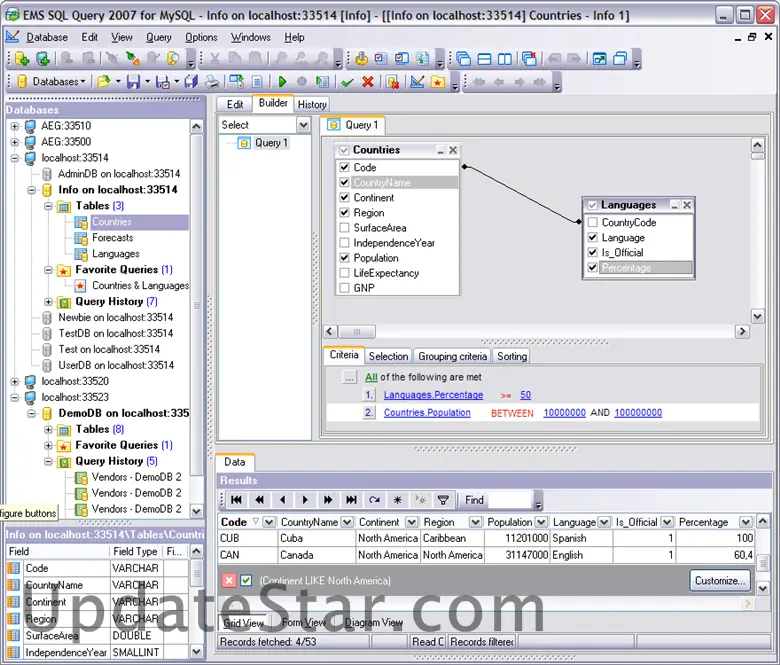This screenshot has width=780, height=665.
Task: Click the red rollback X icon
Action: [368, 82]
